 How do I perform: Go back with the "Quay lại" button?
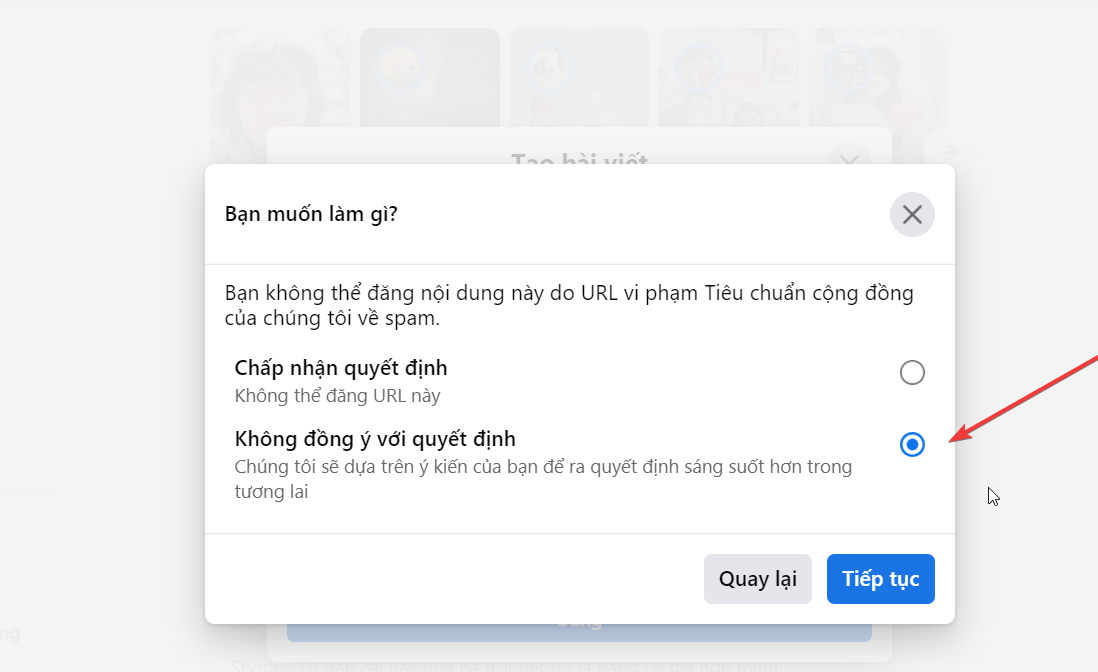point(758,579)
